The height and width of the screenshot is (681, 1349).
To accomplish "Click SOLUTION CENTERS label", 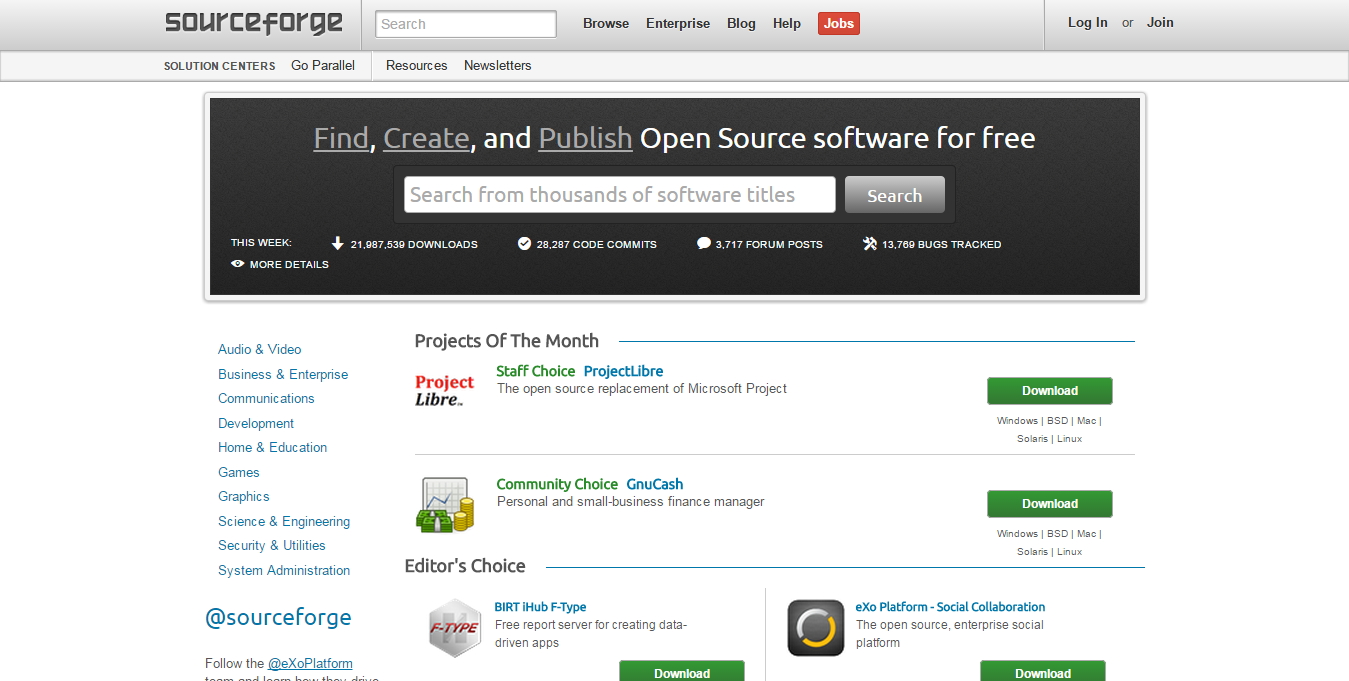I will click(220, 67).
